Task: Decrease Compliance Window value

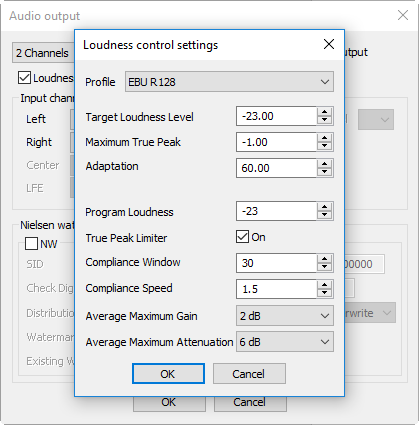Action: (x=324, y=267)
